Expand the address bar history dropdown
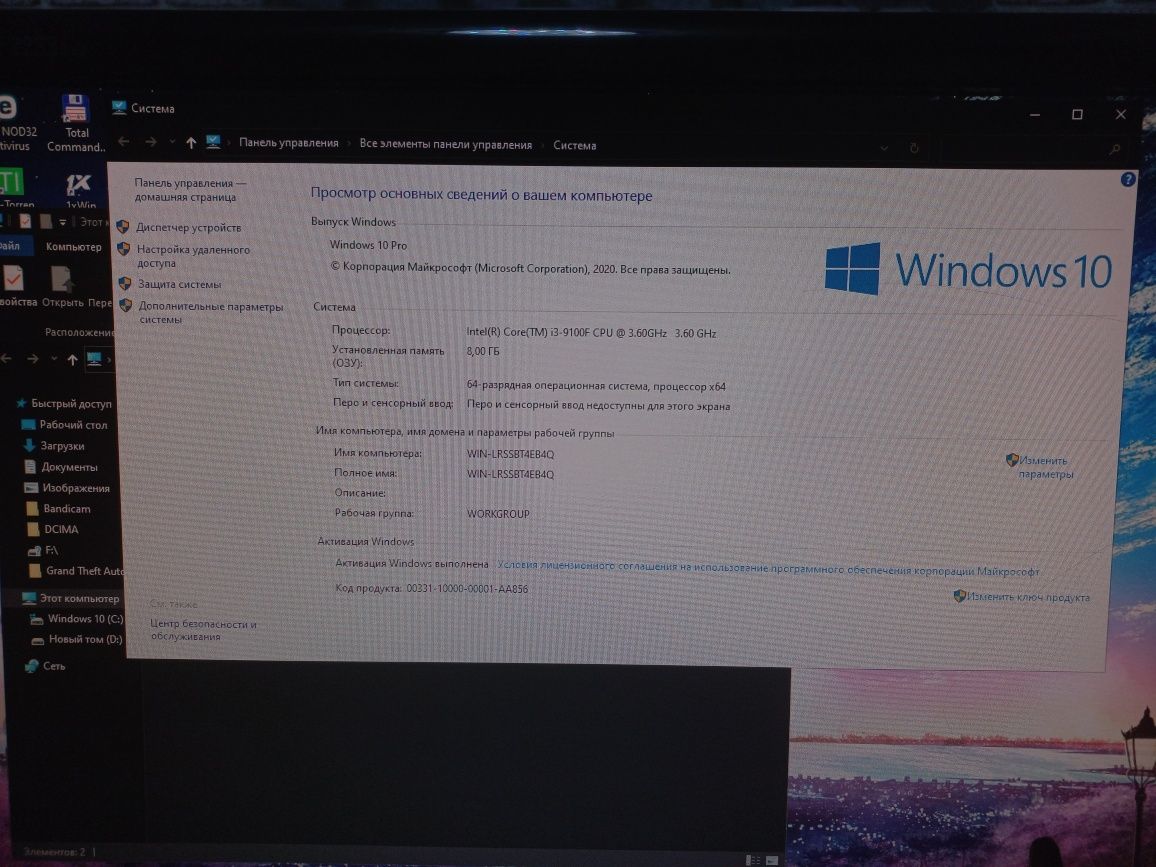The image size is (1156, 867). coord(884,147)
